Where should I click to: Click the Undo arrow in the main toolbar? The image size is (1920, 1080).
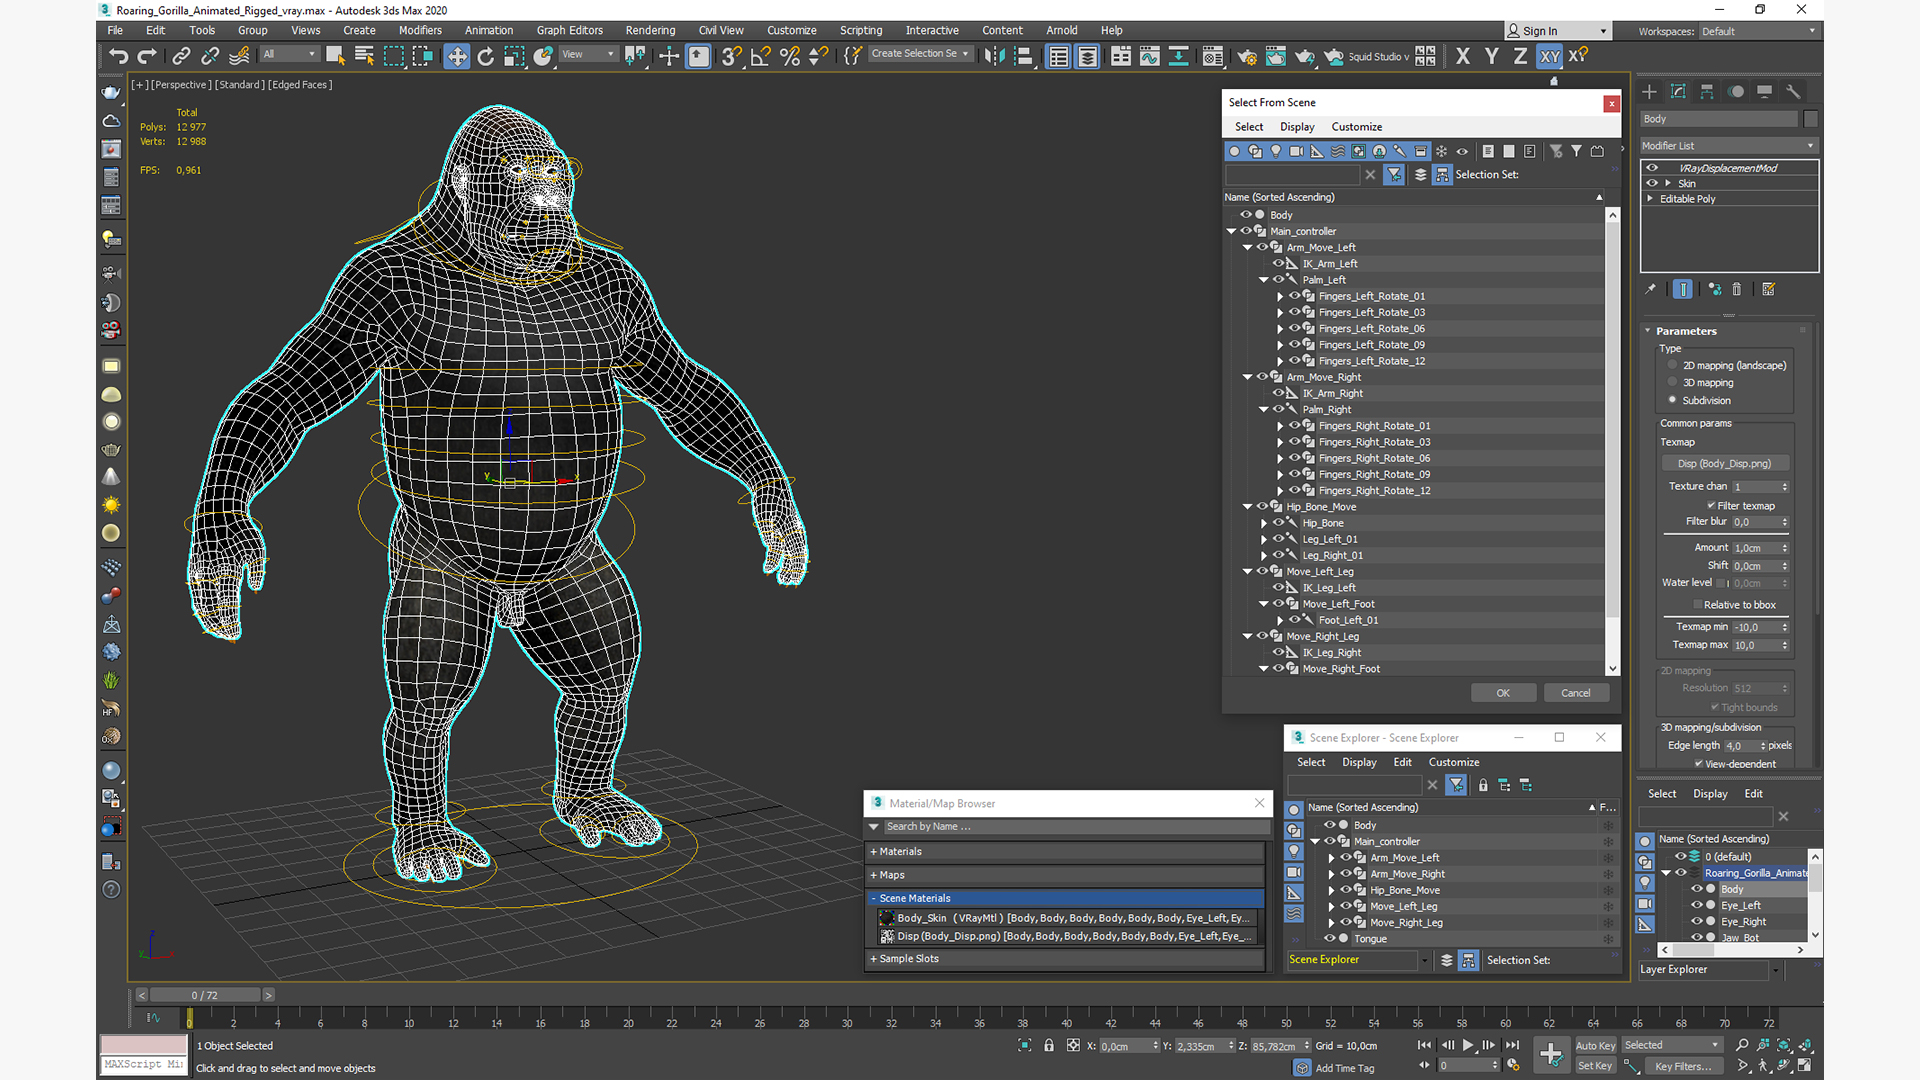(x=118, y=56)
